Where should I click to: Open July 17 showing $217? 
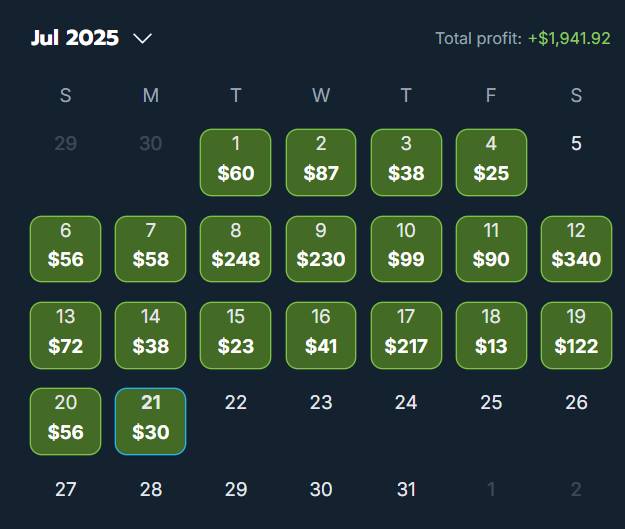coord(406,335)
